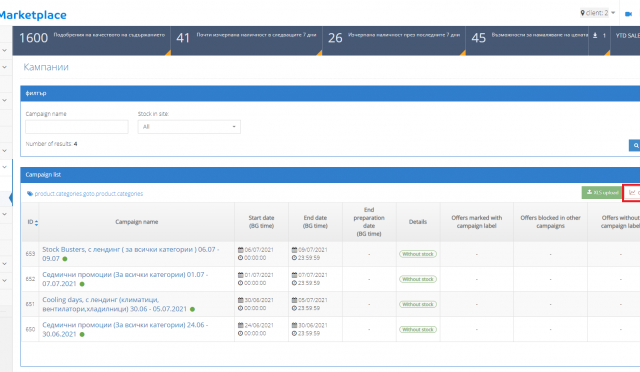The image size is (640, 372).
Task: Click green dot of campaign 24.06 - 30.06.2021
Action: tap(82, 334)
